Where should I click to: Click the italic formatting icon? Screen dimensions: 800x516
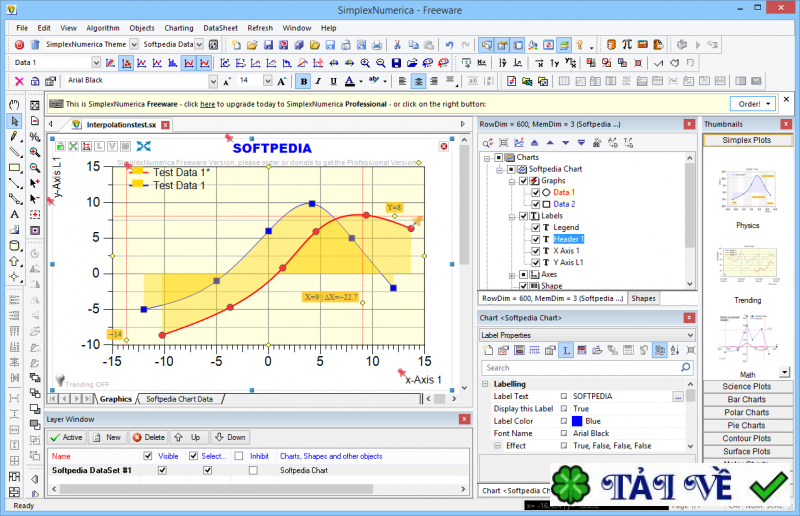pyautogui.click(x=317, y=81)
